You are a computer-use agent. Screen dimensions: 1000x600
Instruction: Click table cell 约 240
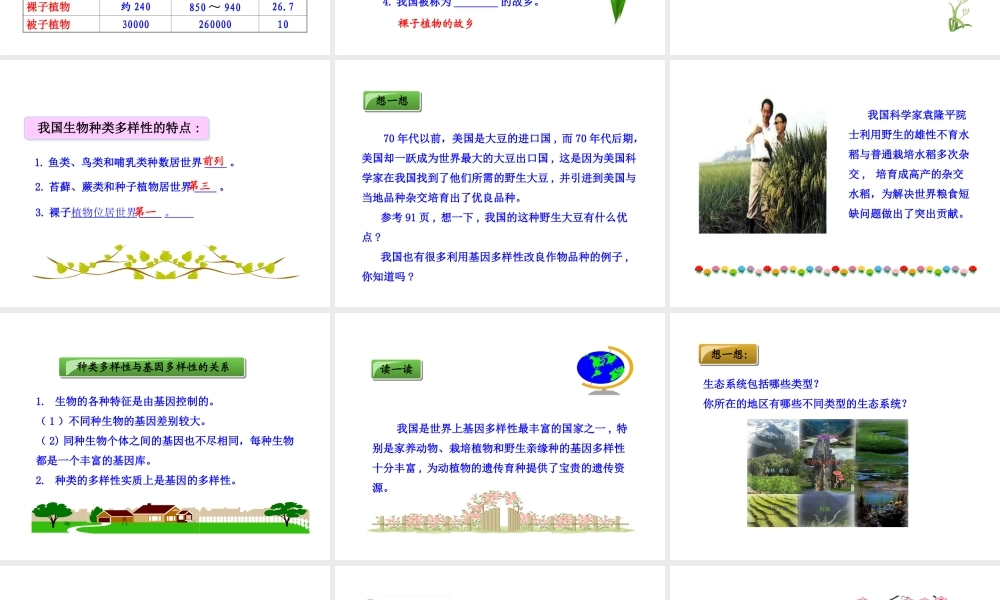(x=136, y=7)
